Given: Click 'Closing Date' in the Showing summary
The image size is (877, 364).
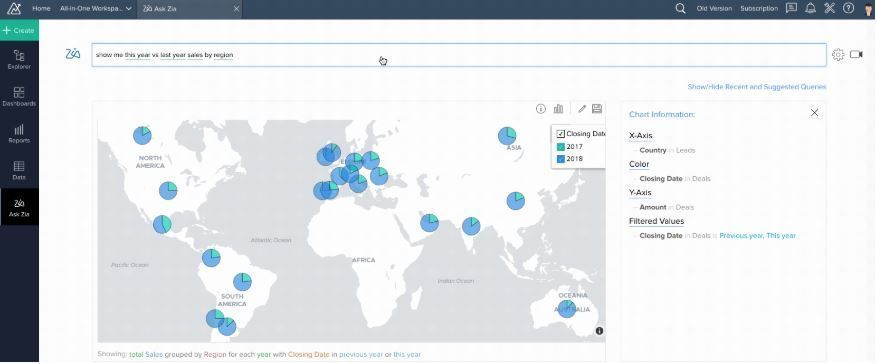Looking at the screenshot, I should click(309, 354).
